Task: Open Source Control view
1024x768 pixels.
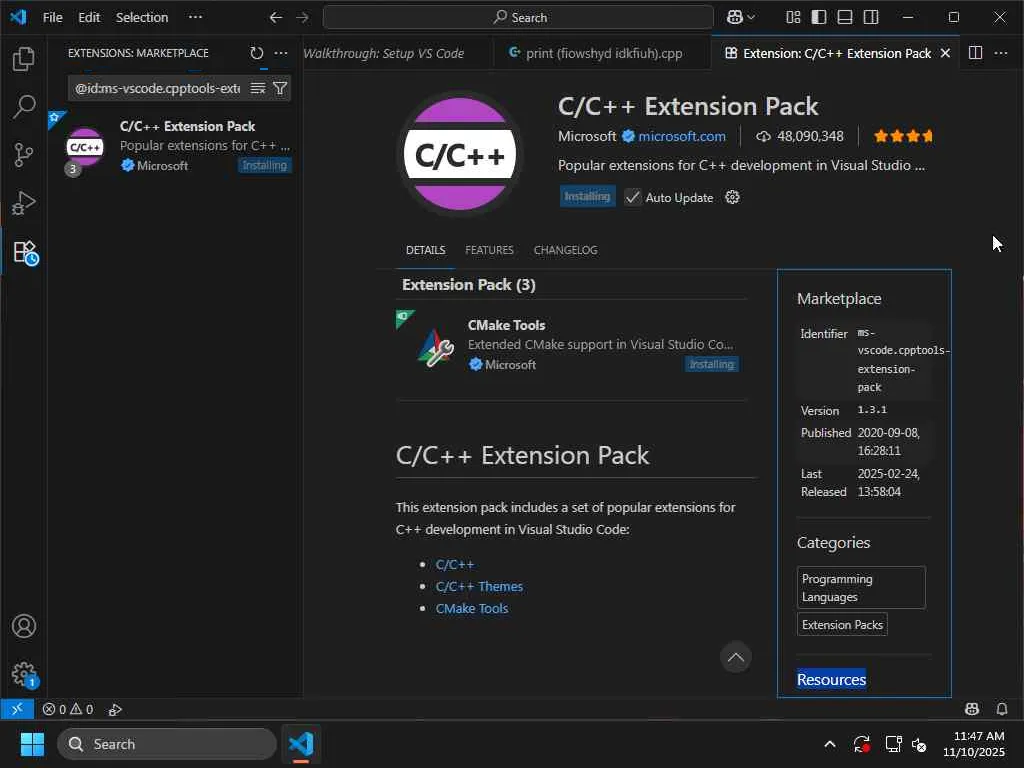Action: pos(24,155)
